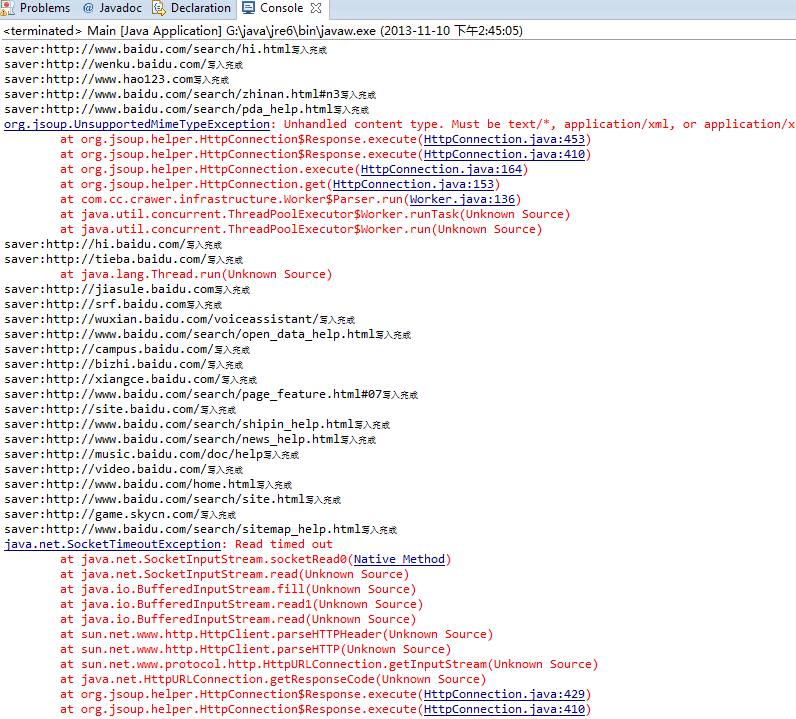Viewport: 796px width, 719px height.
Task: Click line saver:http://hi.baidu.com/
Action: point(113,244)
